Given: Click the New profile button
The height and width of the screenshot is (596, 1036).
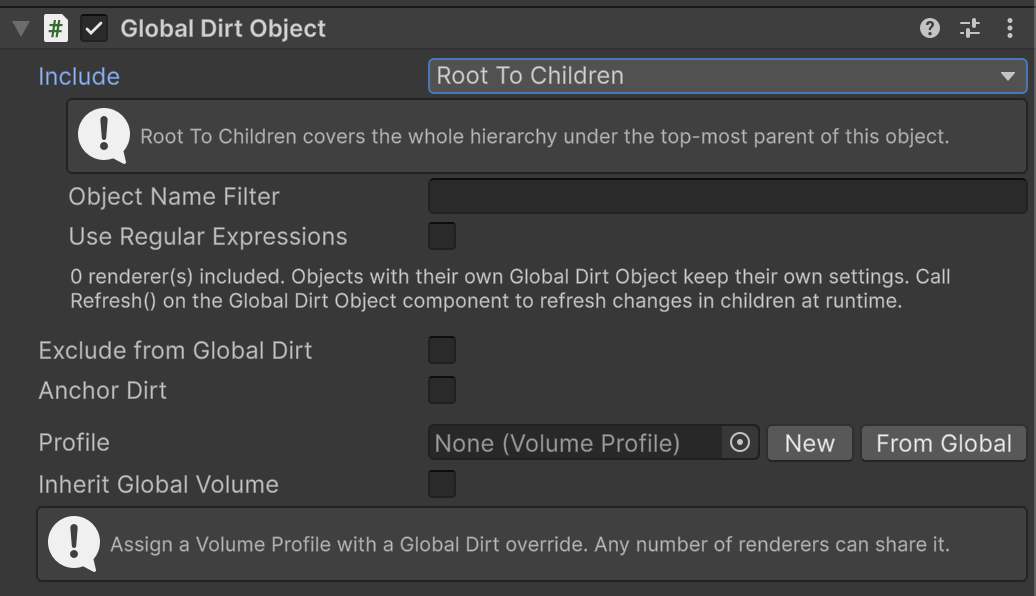Looking at the screenshot, I should click(x=810, y=443).
